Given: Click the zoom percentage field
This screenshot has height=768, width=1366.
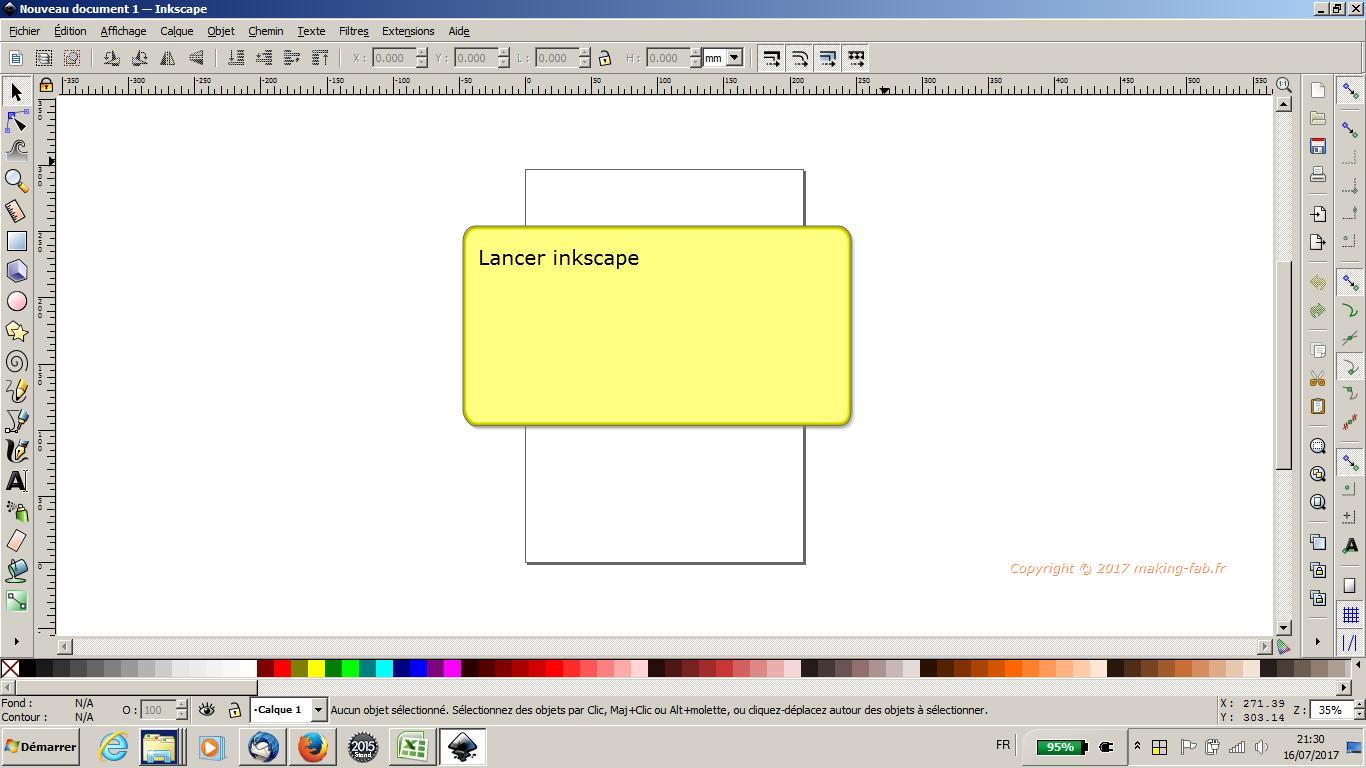Looking at the screenshot, I should click(x=1330, y=710).
